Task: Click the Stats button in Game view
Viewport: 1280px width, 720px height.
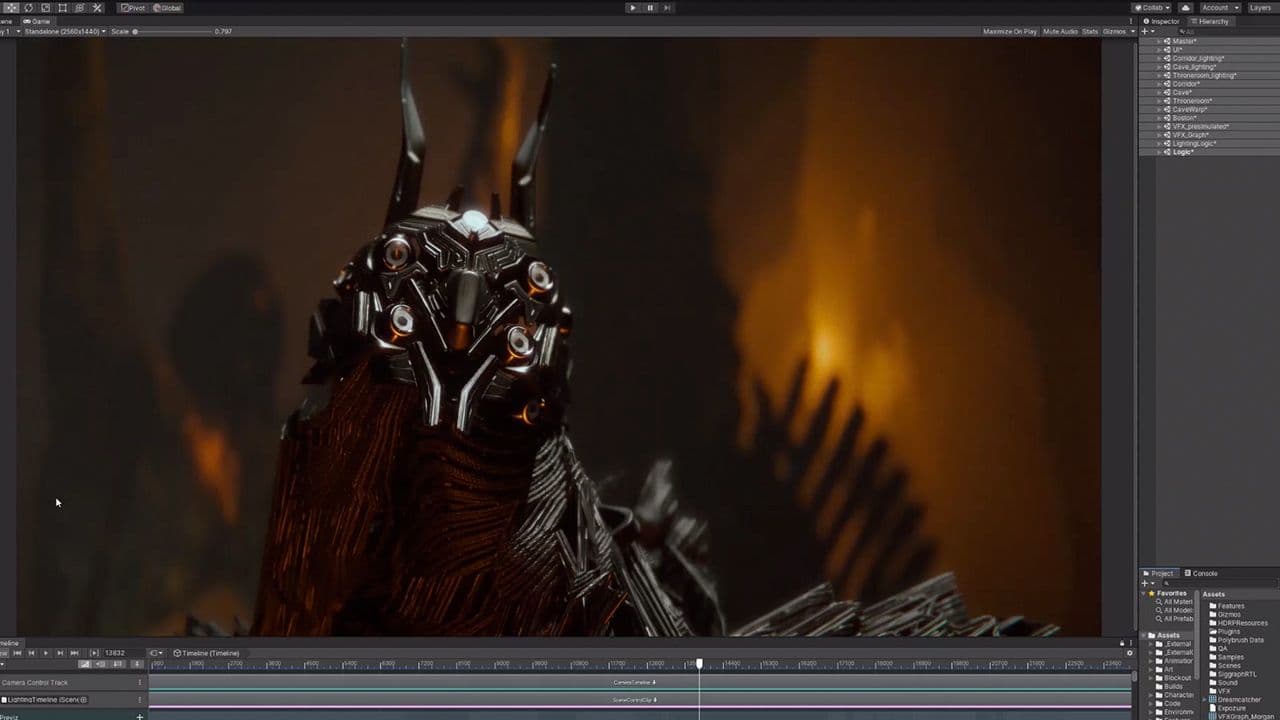Action: pyautogui.click(x=1090, y=31)
